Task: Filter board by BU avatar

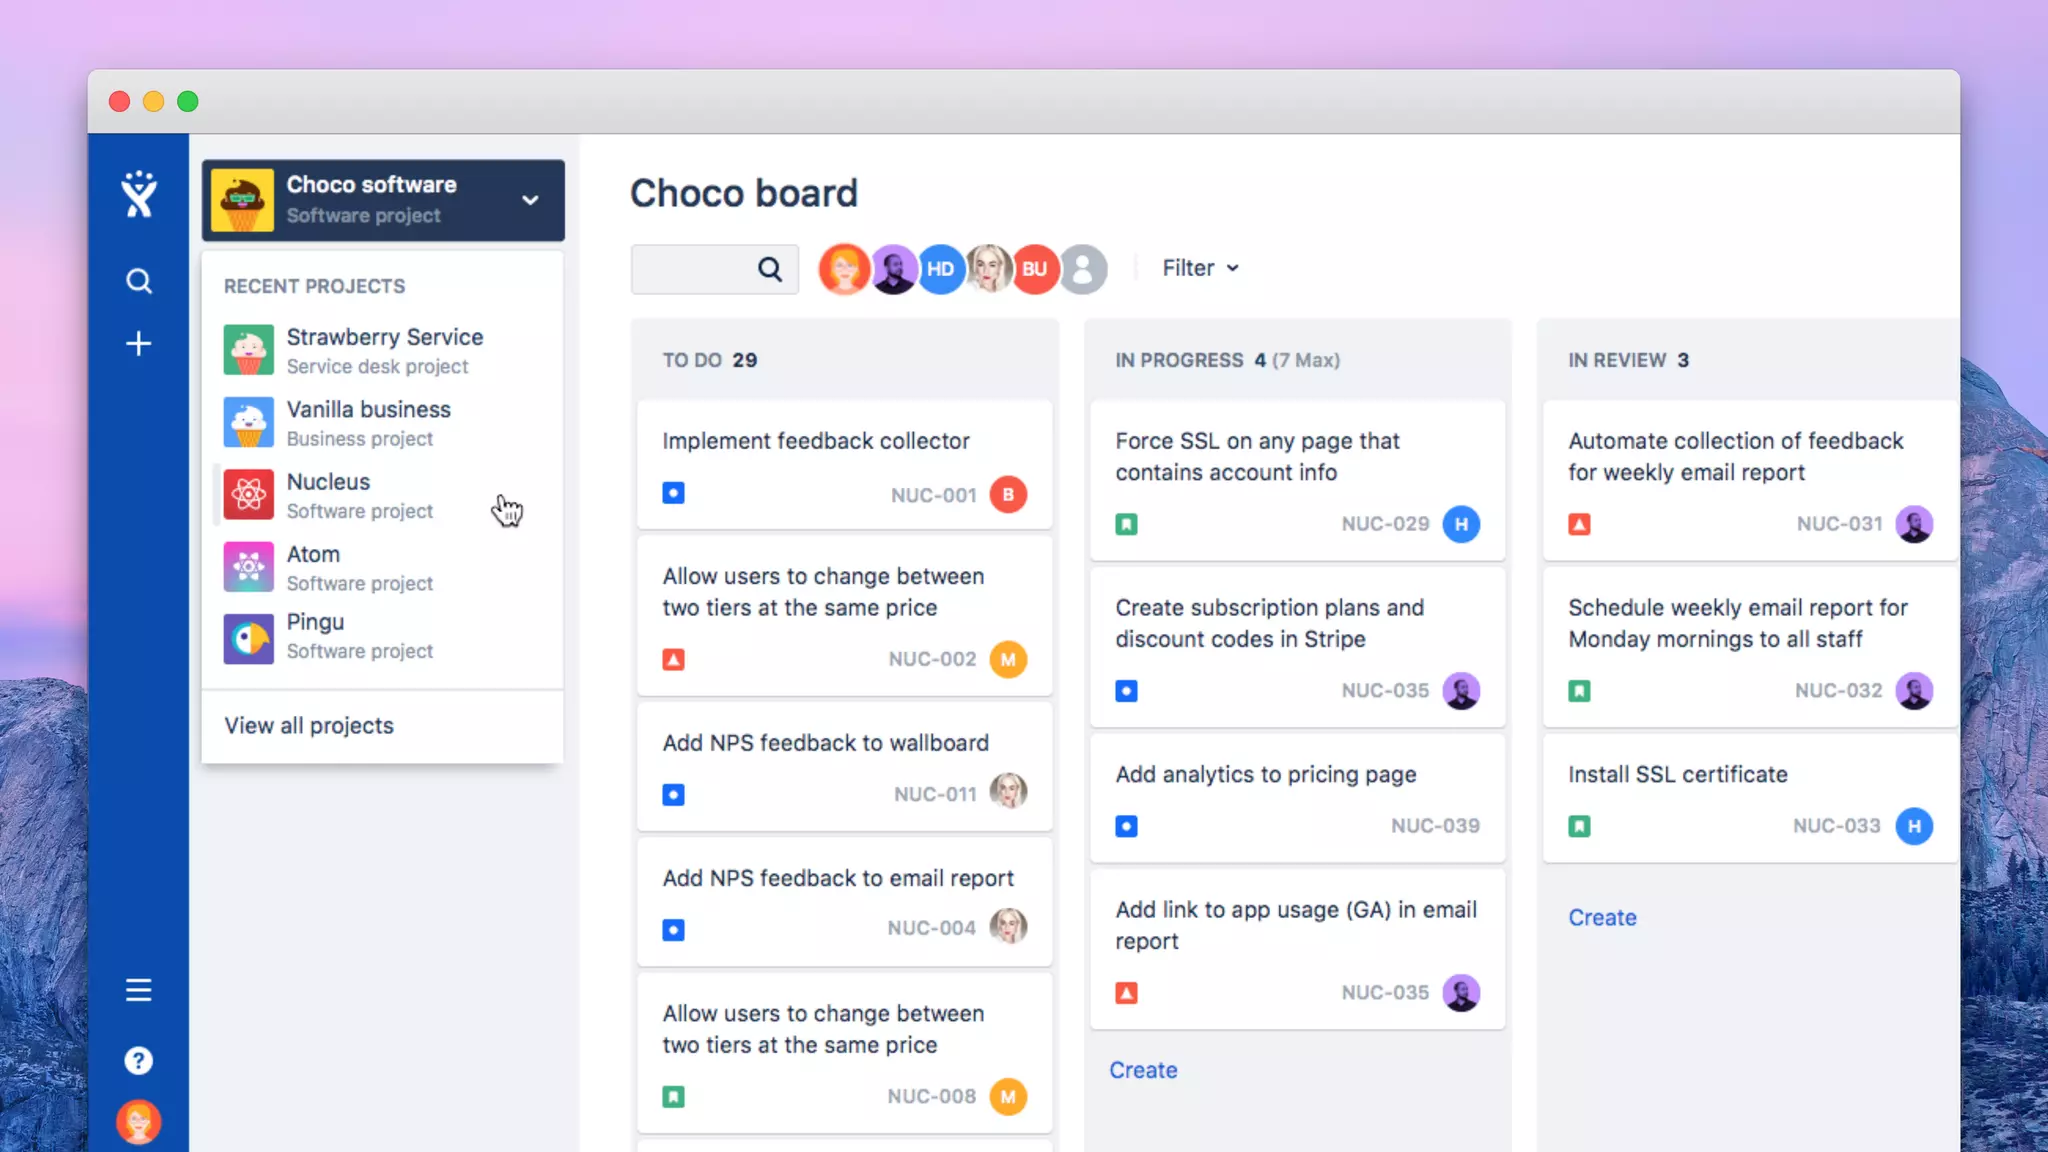Action: tap(1035, 269)
